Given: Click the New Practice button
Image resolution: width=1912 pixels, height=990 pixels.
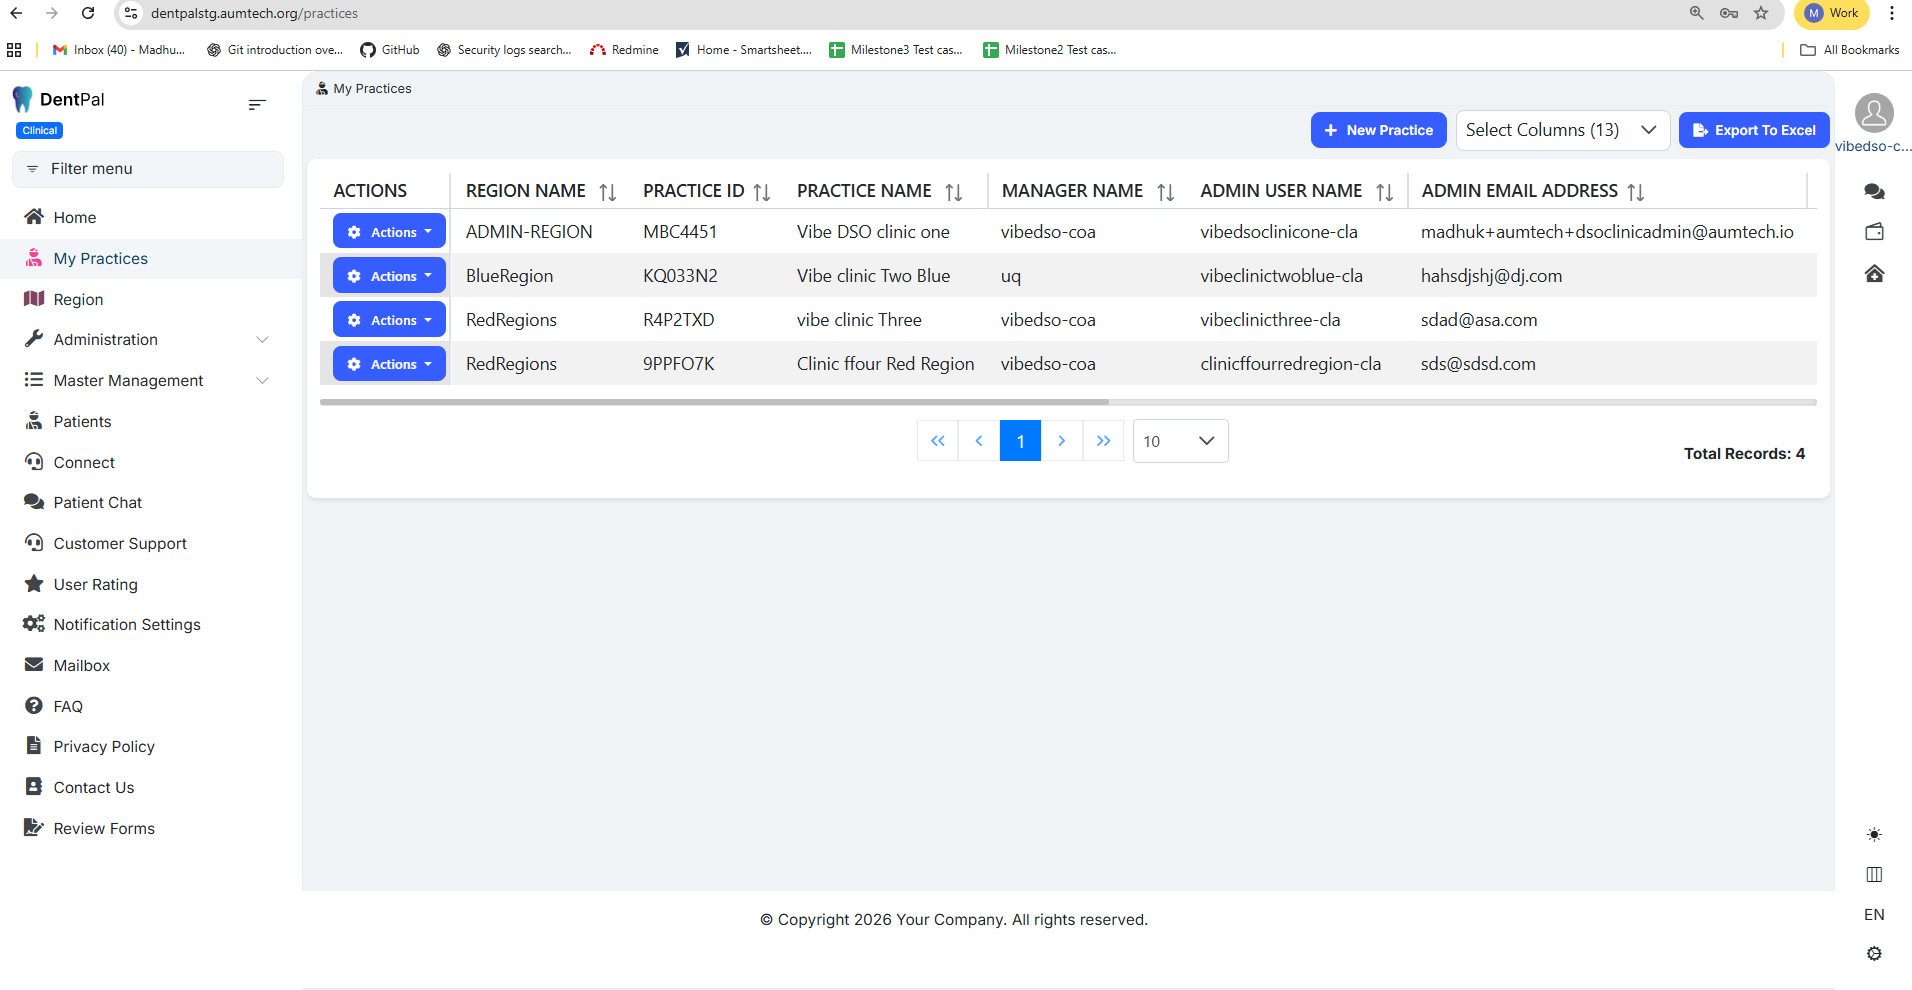Looking at the screenshot, I should 1378,130.
